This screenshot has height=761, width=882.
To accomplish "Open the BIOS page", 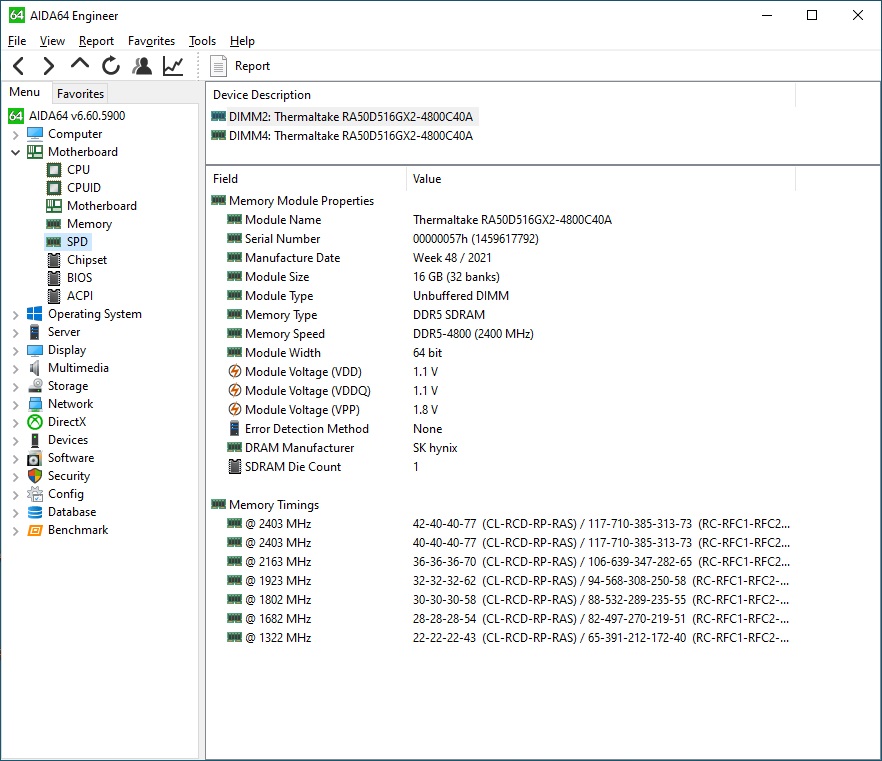I will 79,278.
